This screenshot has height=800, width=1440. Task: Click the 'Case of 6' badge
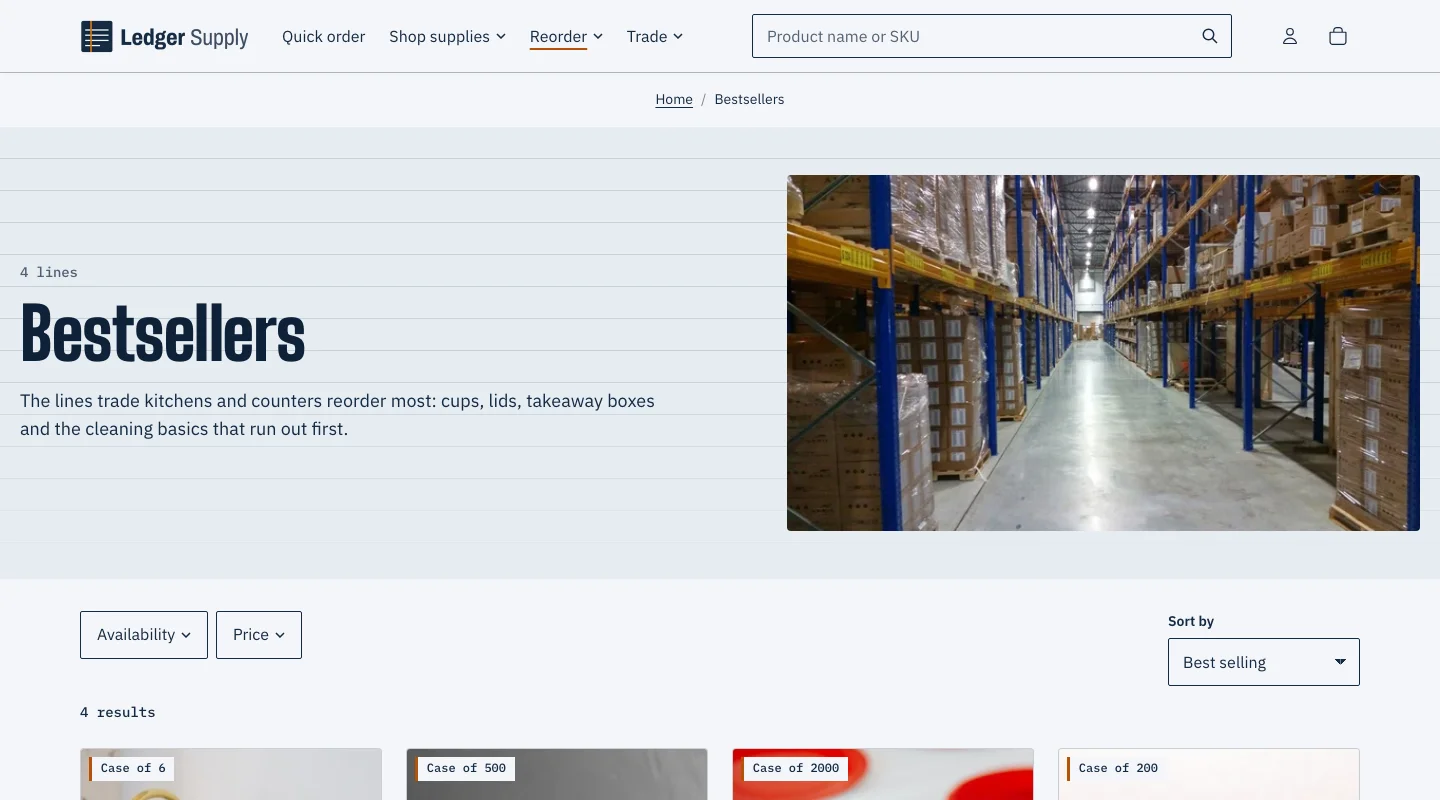(132, 768)
